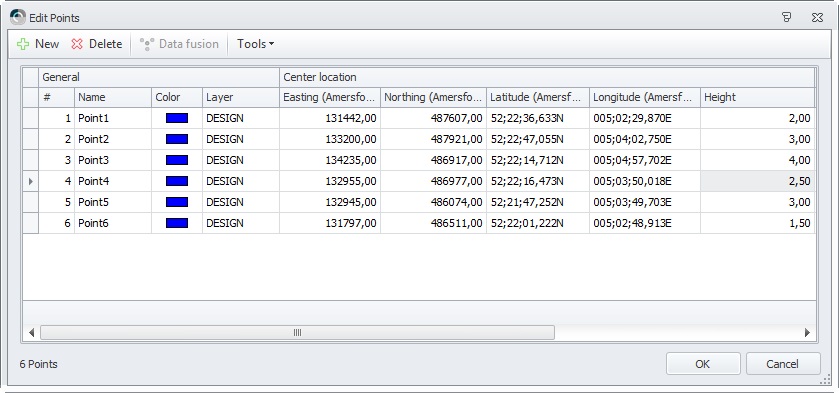This screenshot has height=393, width=839.
Task: Confirm changes with the OK button
Action: (x=703, y=364)
